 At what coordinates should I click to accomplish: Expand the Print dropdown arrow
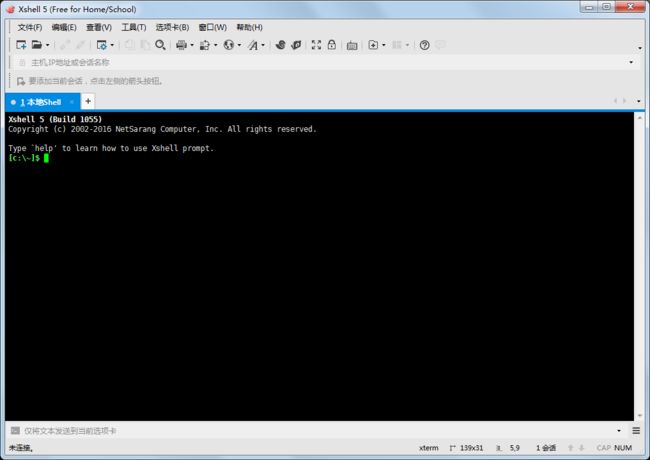tap(192, 45)
